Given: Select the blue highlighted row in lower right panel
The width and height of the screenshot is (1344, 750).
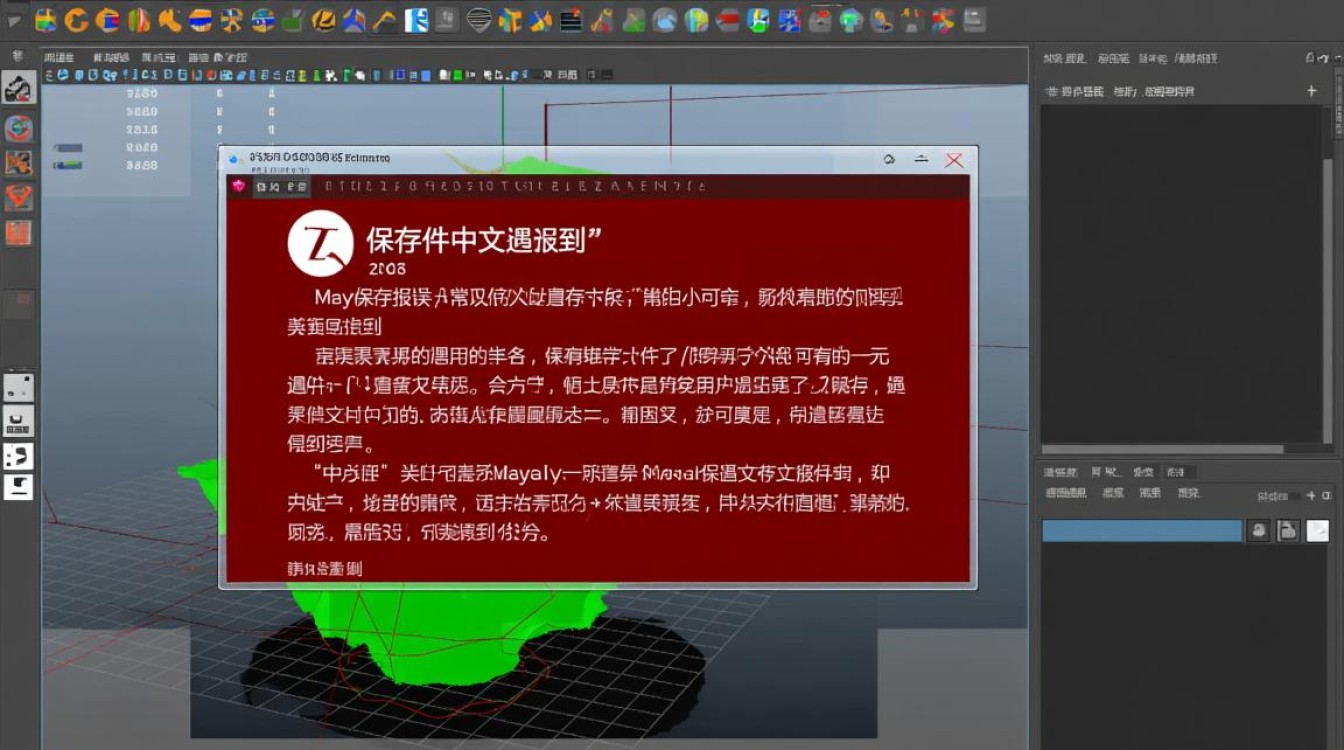Looking at the screenshot, I should click(1142, 531).
